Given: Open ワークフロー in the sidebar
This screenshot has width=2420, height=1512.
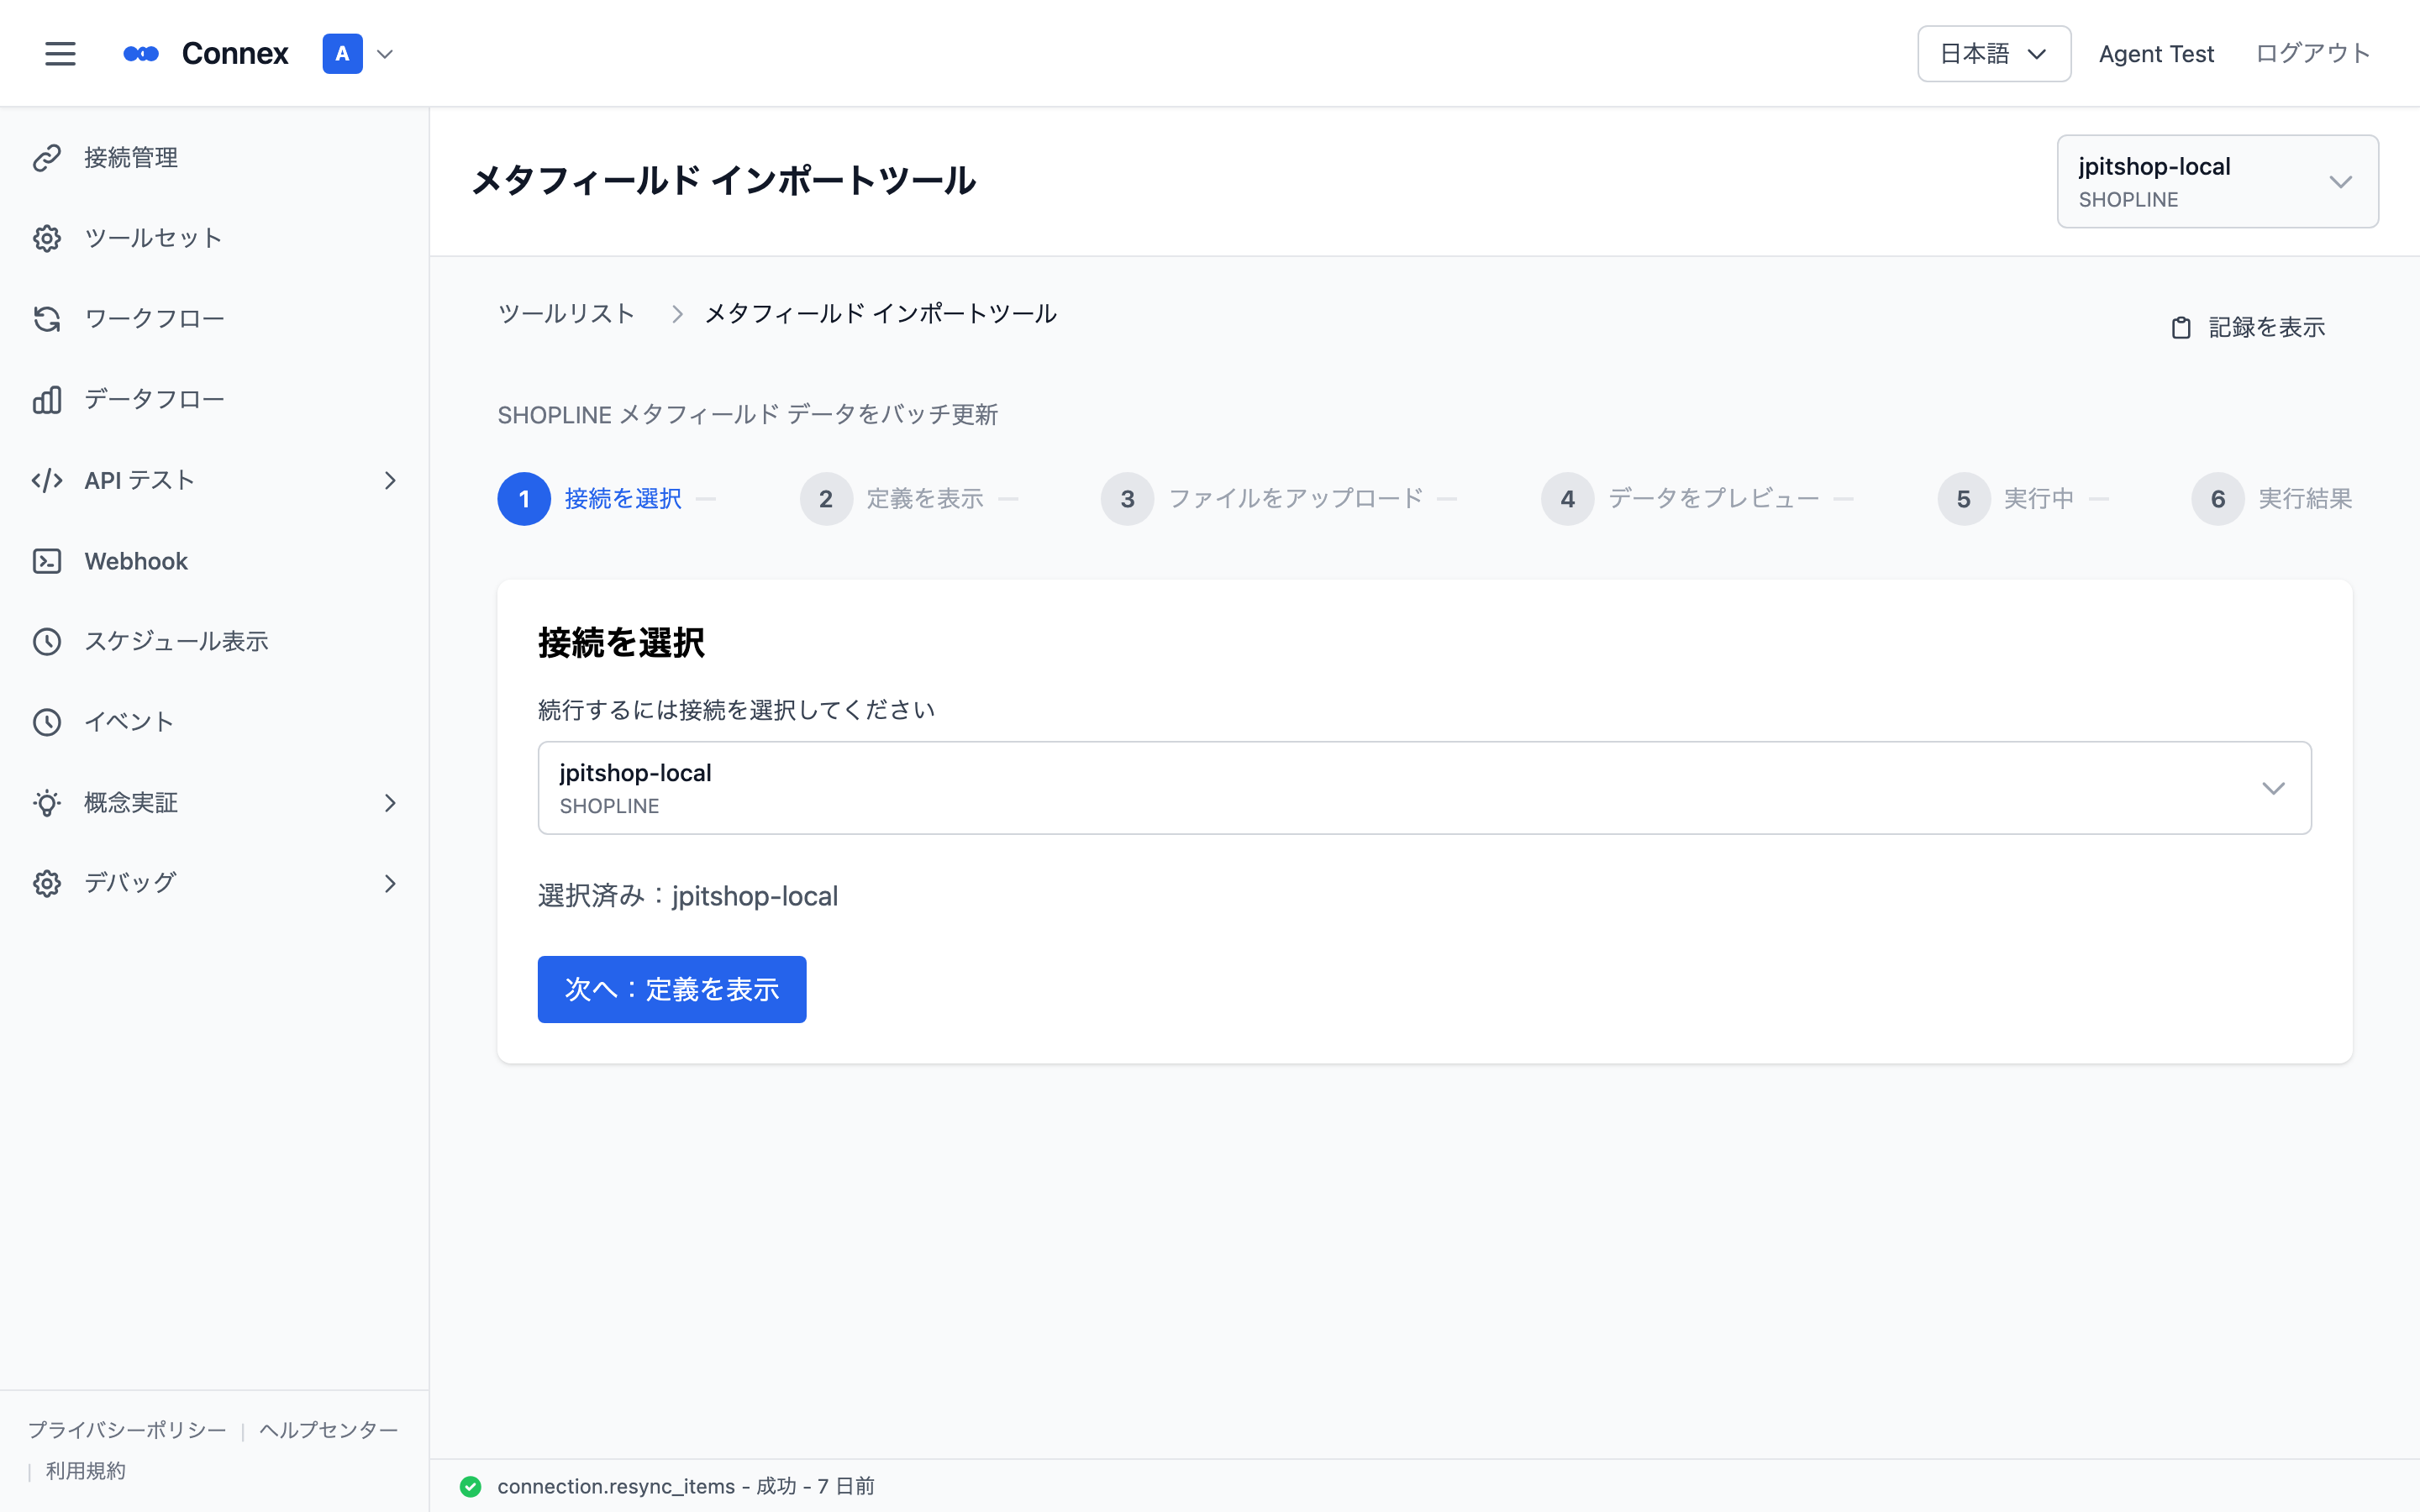Looking at the screenshot, I should (214, 319).
